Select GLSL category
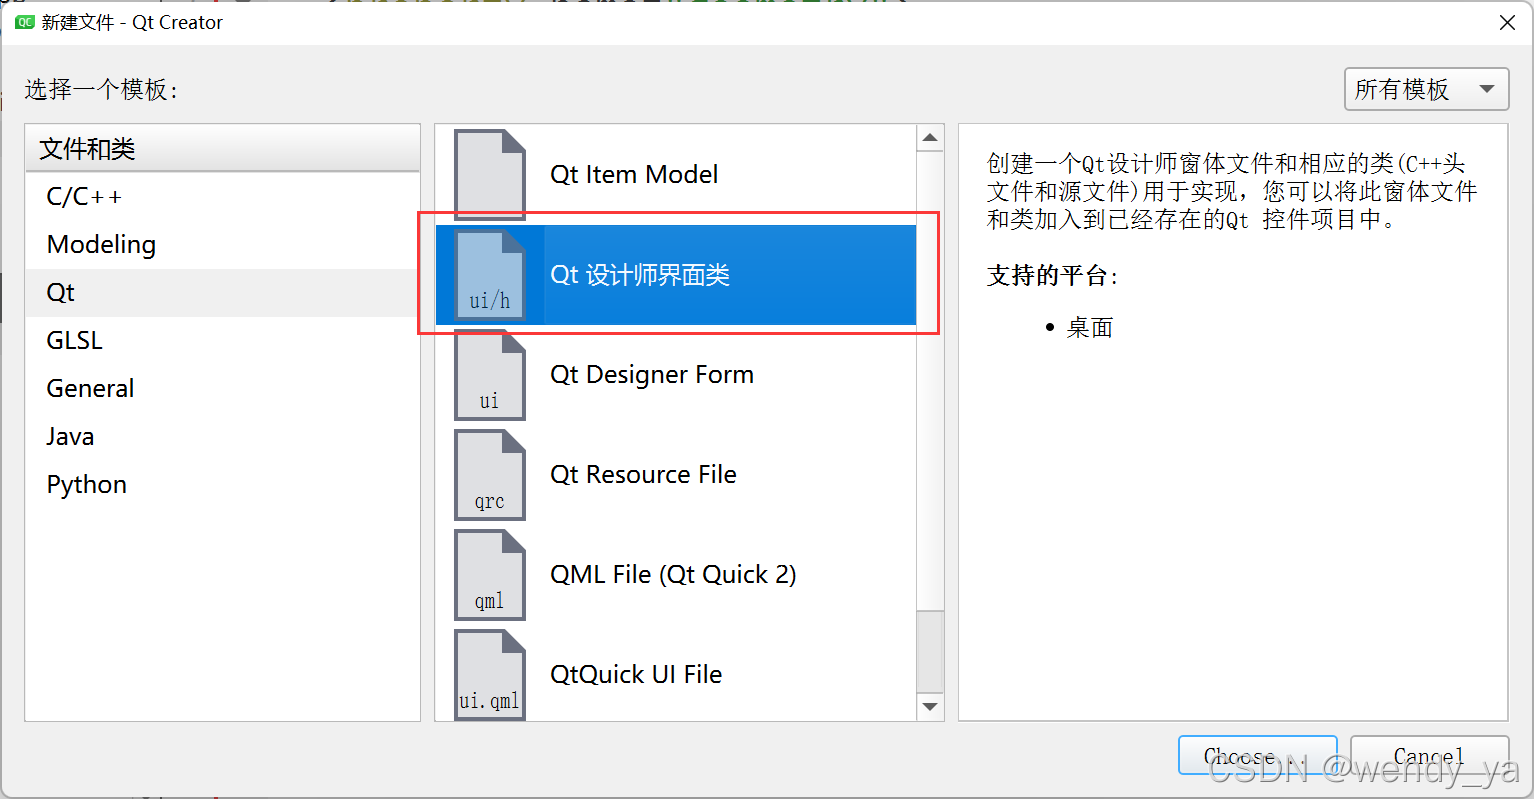Image resolution: width=1534 pixels, height=799 pixels. tap(222, 340)
